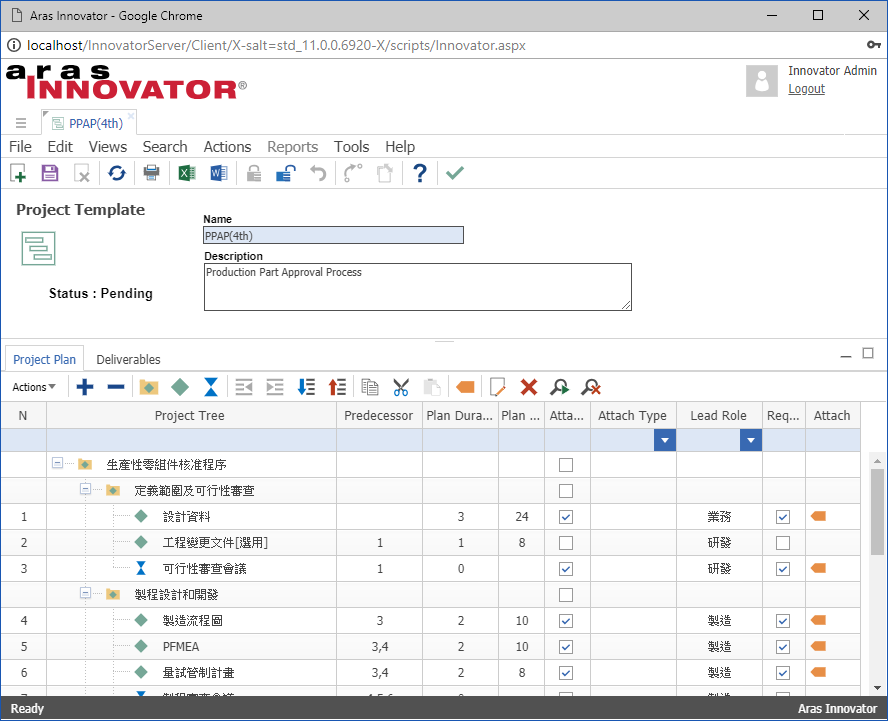Enable the attachment checkbox for 工程變更文件[選用]
The image size is (888, 721).
coord(566,542)
